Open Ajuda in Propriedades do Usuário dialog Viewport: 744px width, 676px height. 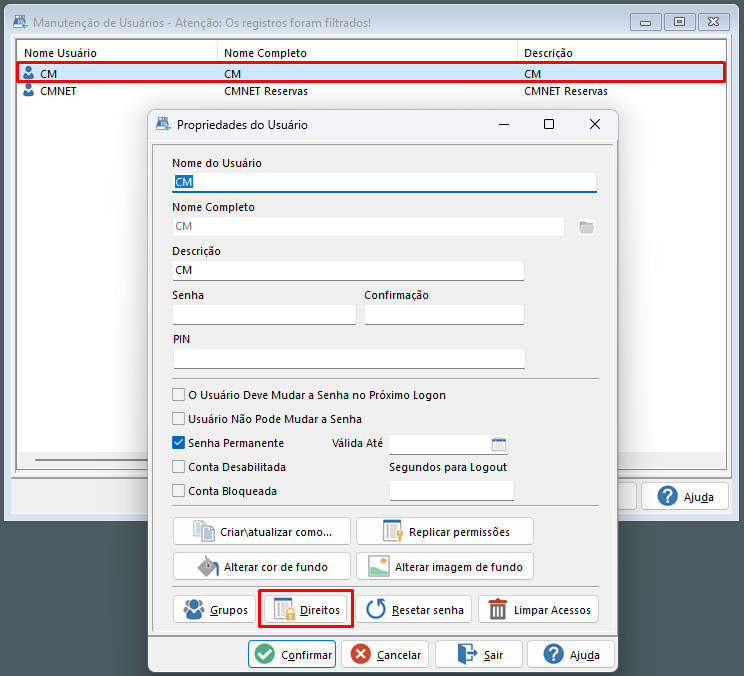(571, 655)
